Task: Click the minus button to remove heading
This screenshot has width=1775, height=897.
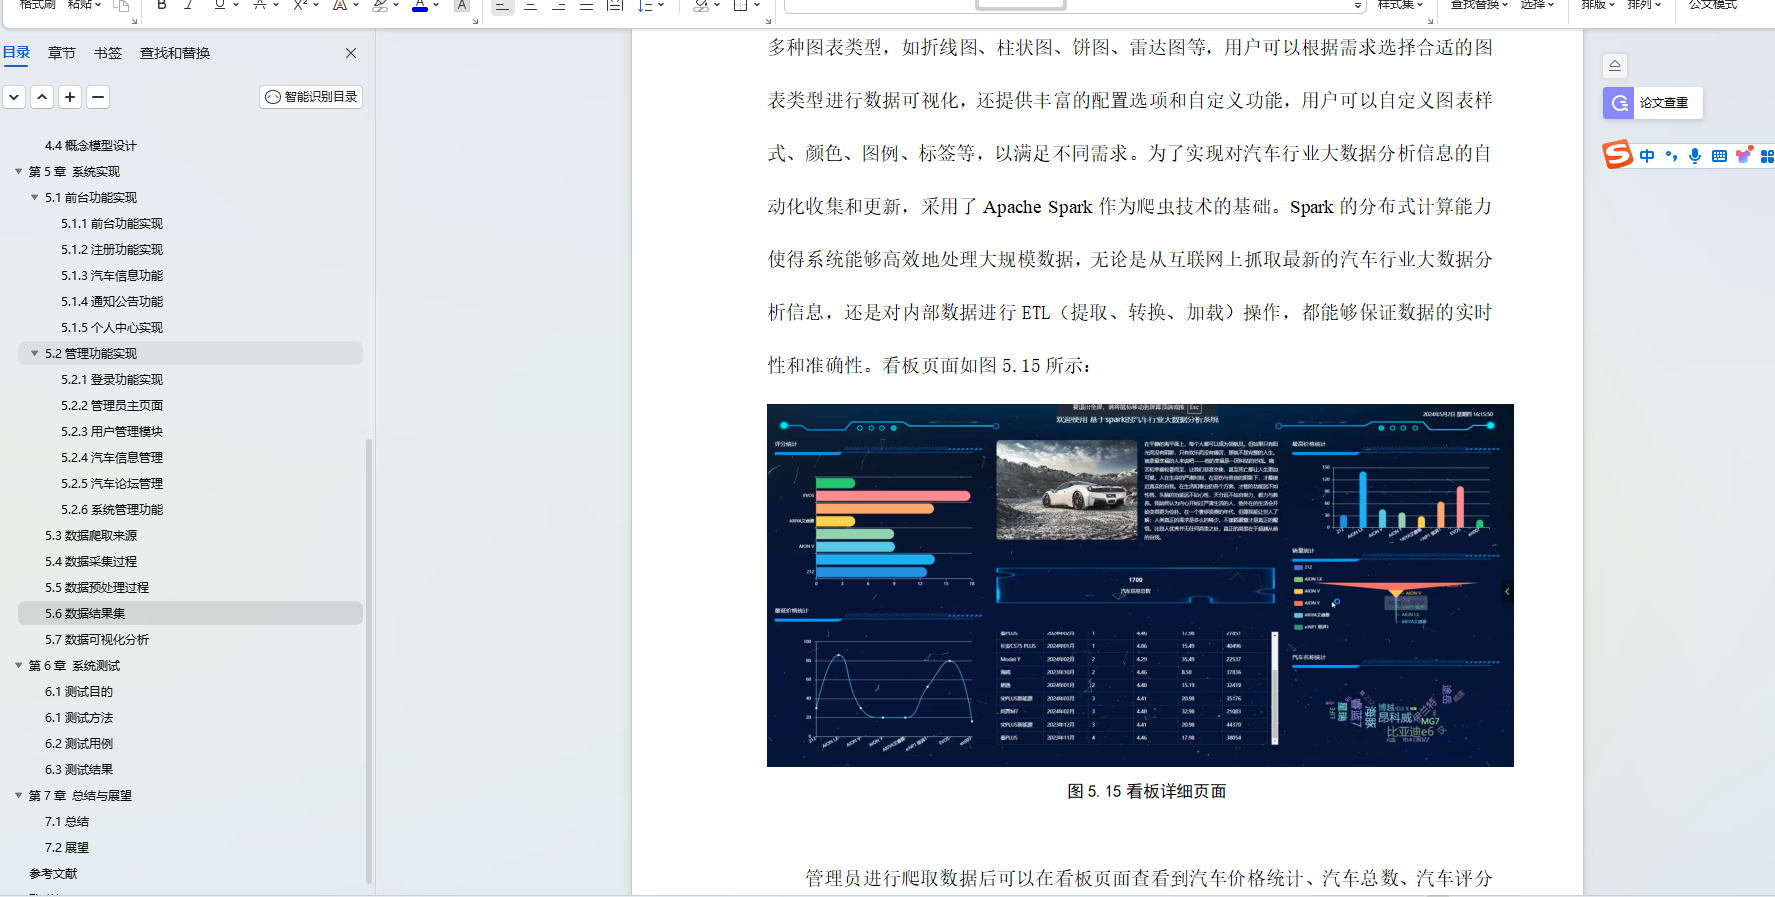Action: click(x=98, y=97)
